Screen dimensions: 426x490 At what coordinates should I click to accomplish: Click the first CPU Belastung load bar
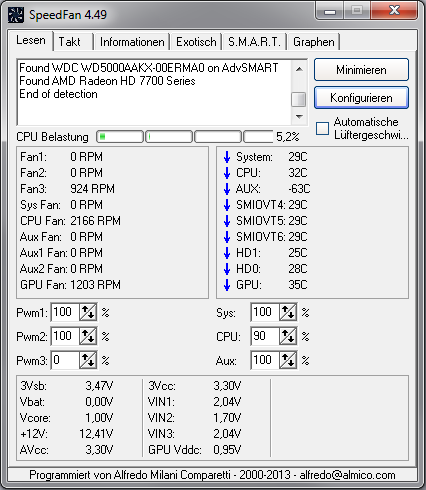(x=120, y=137)
